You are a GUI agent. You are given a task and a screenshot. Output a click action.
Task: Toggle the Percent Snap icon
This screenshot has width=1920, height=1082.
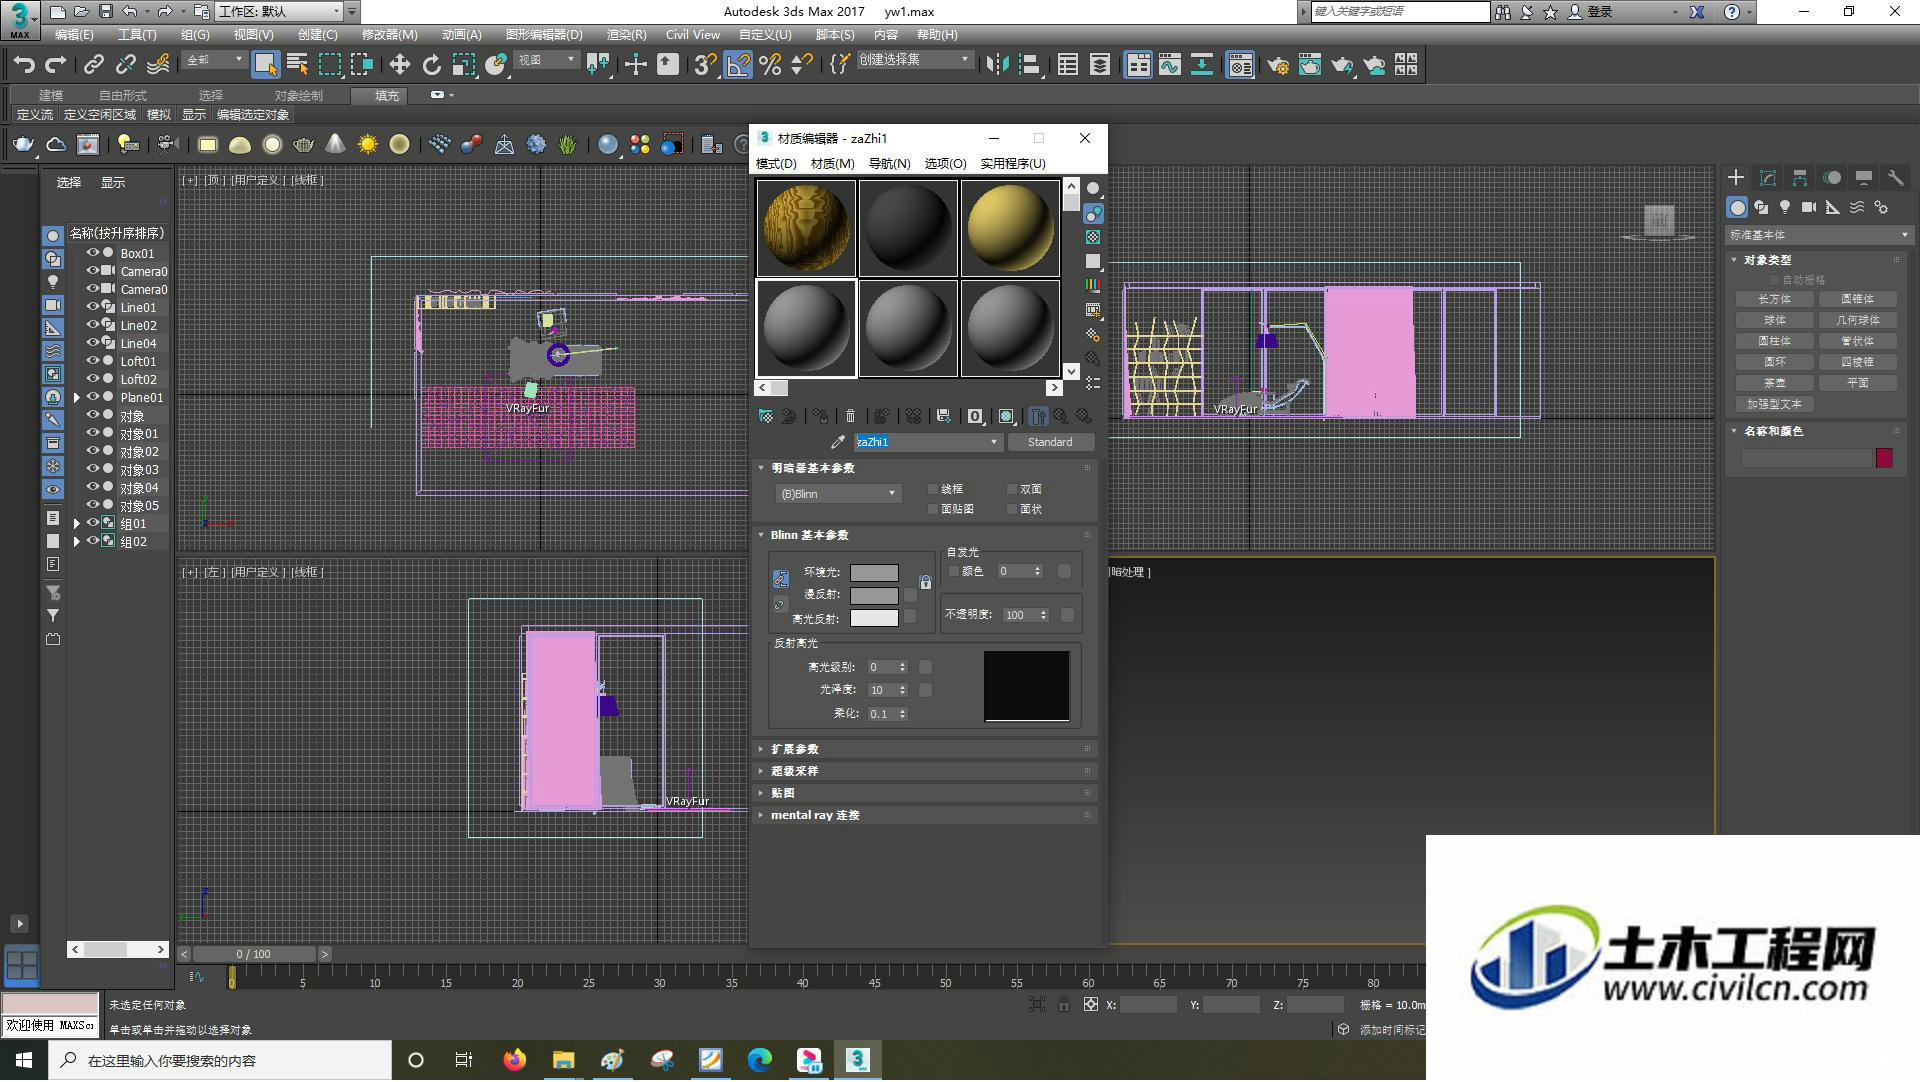[x=770, y=65]
